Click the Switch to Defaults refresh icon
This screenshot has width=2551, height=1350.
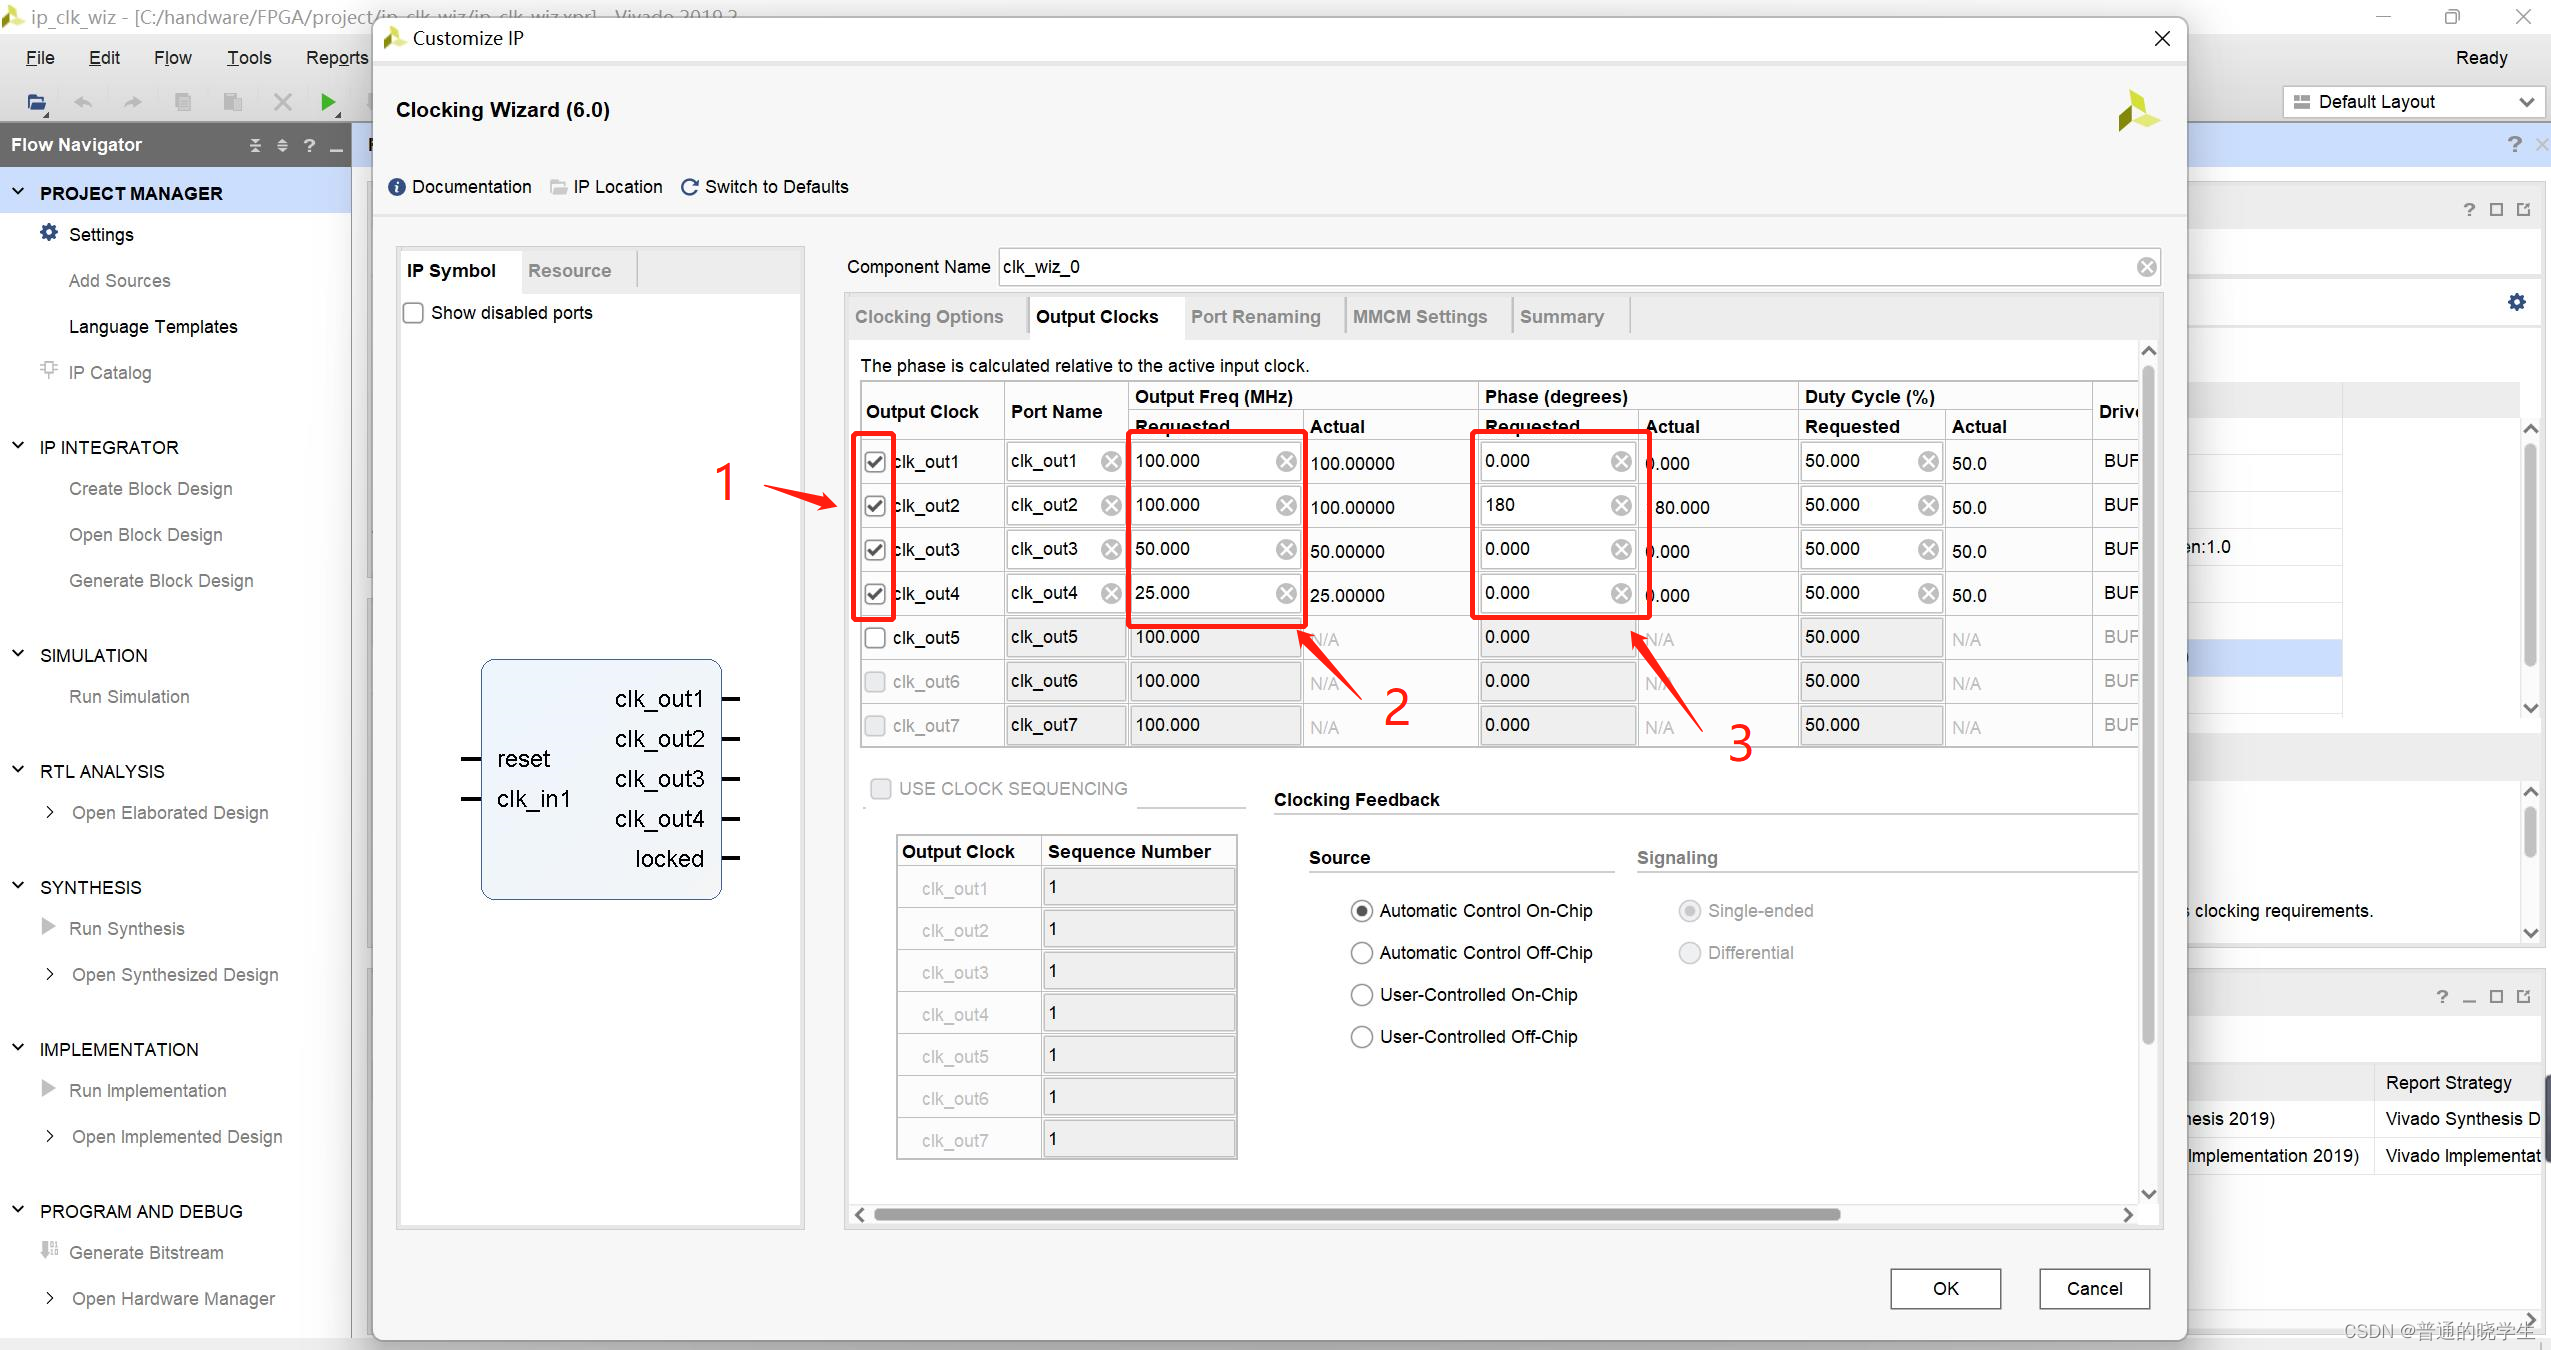click(x=689, y=187)
